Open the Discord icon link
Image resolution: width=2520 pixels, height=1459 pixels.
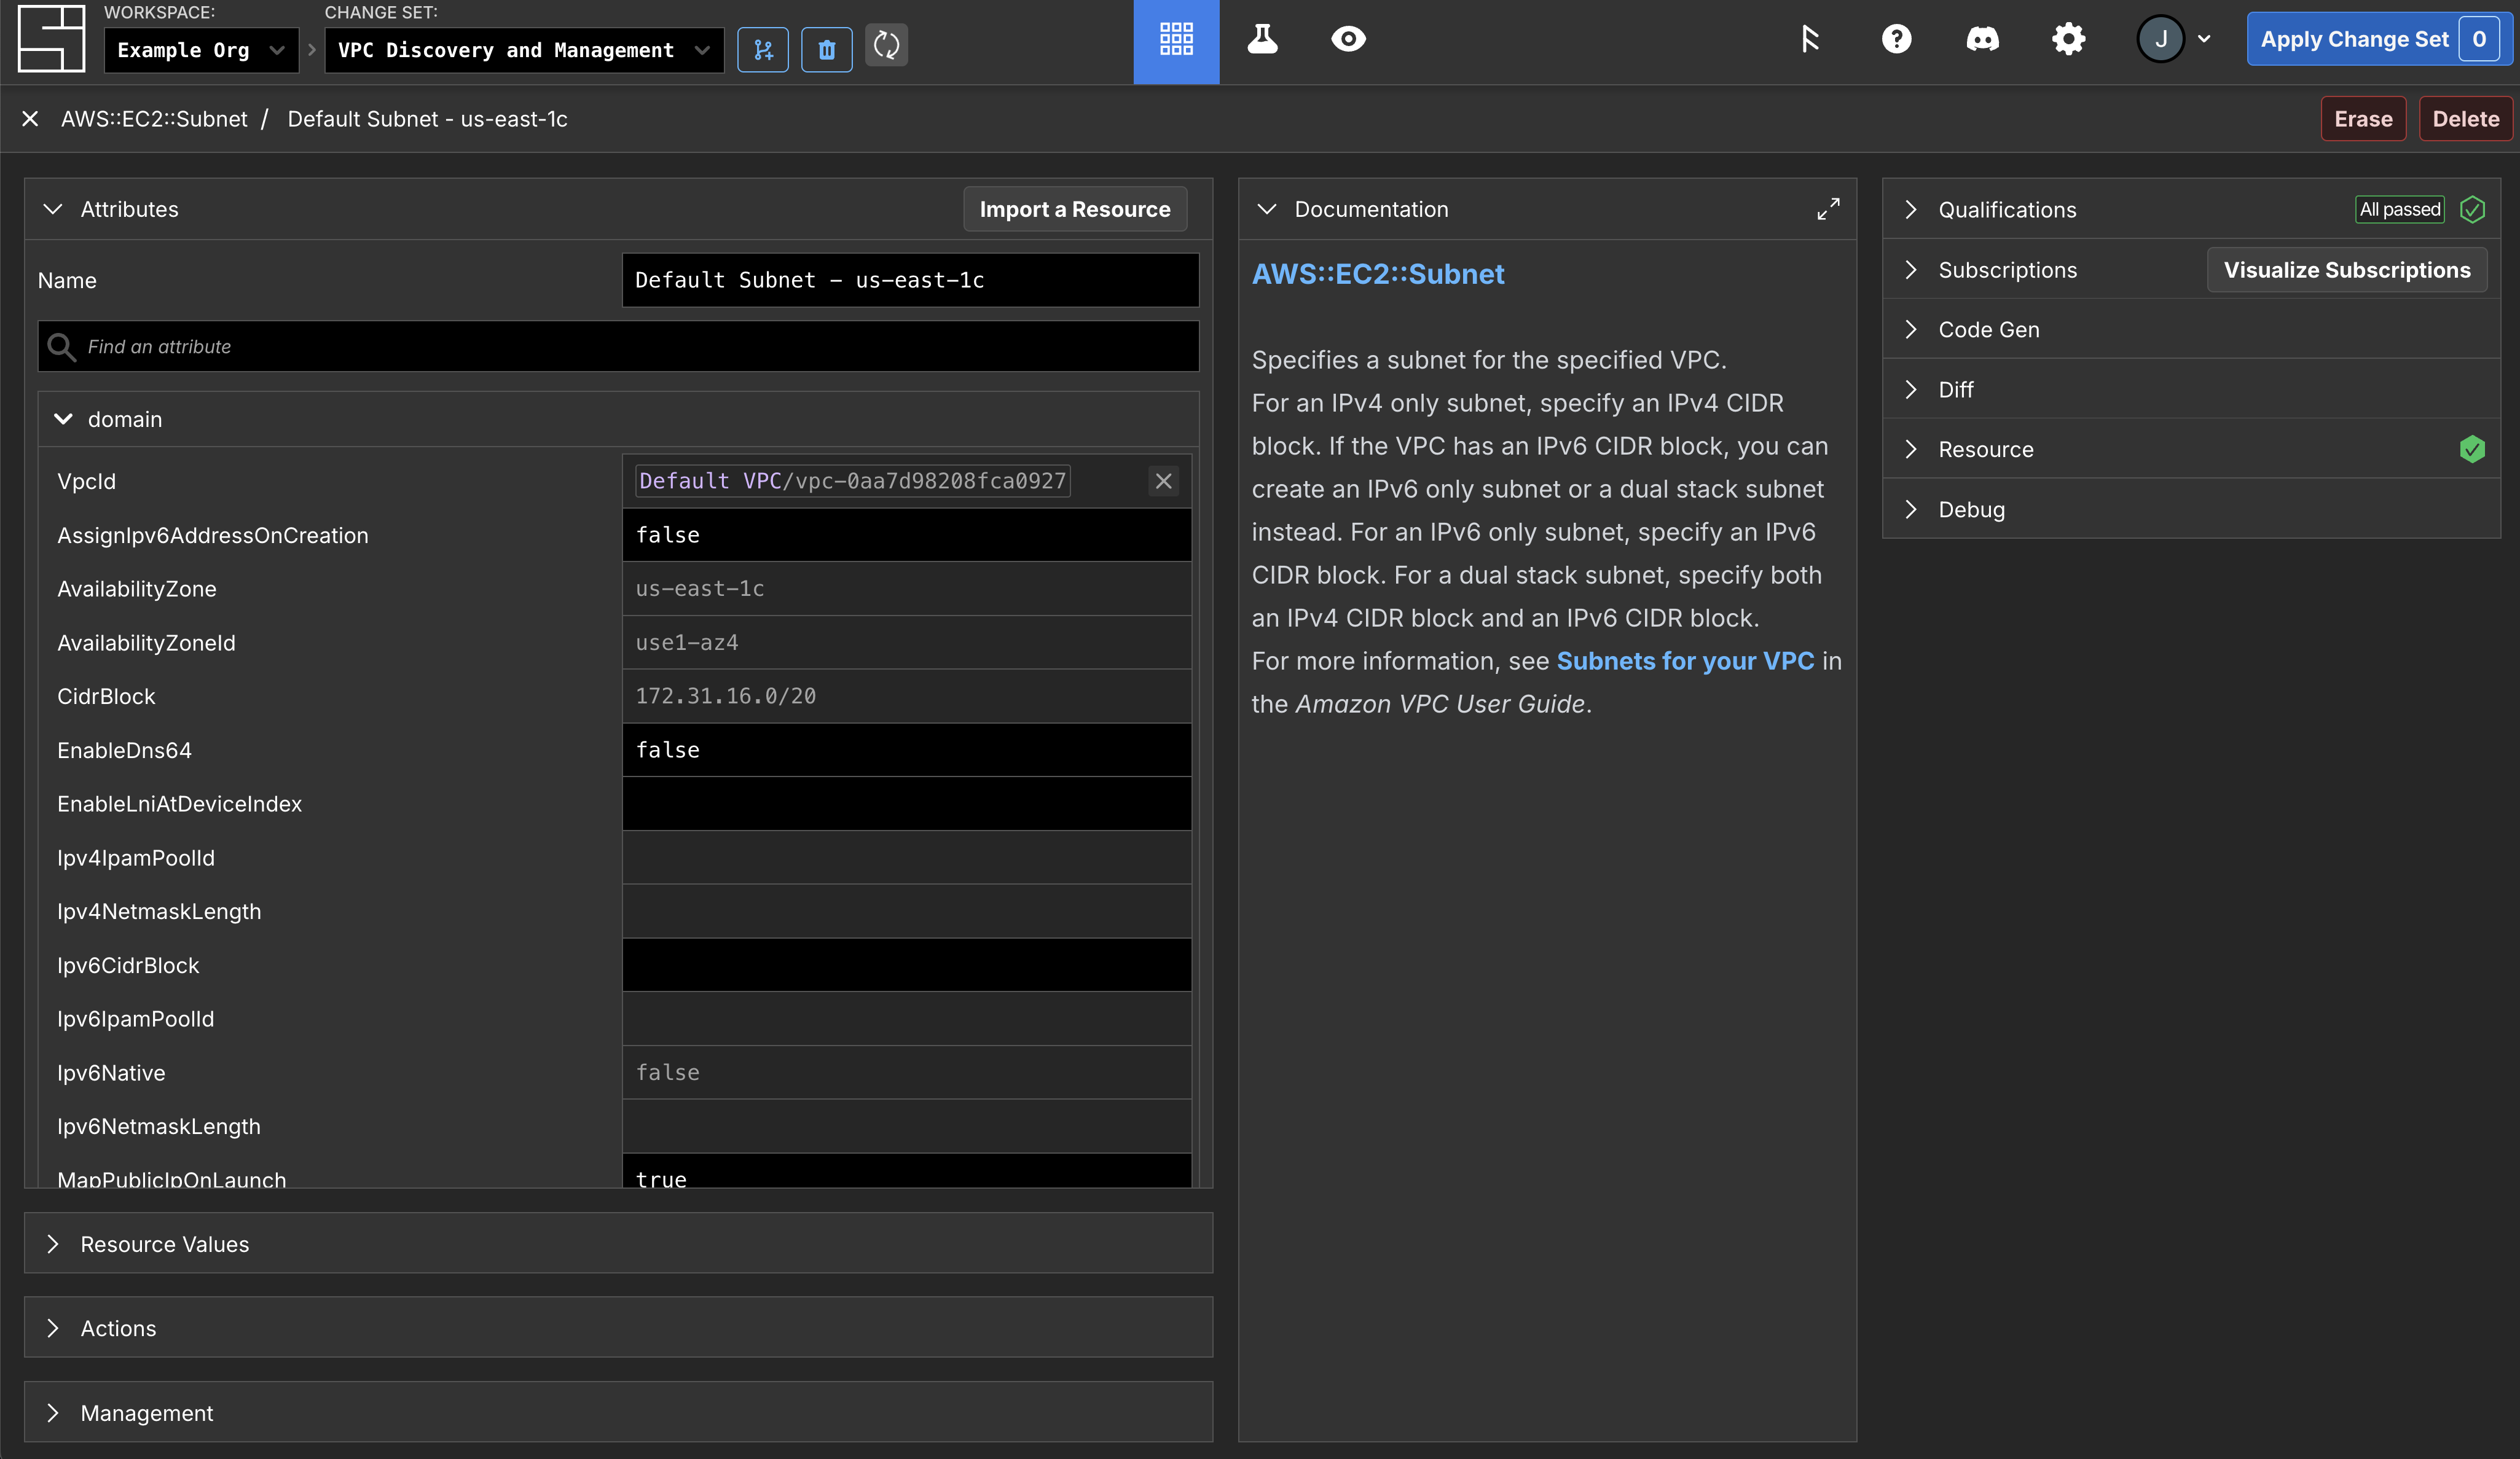pyautogui.click(x=1982, y=40)
